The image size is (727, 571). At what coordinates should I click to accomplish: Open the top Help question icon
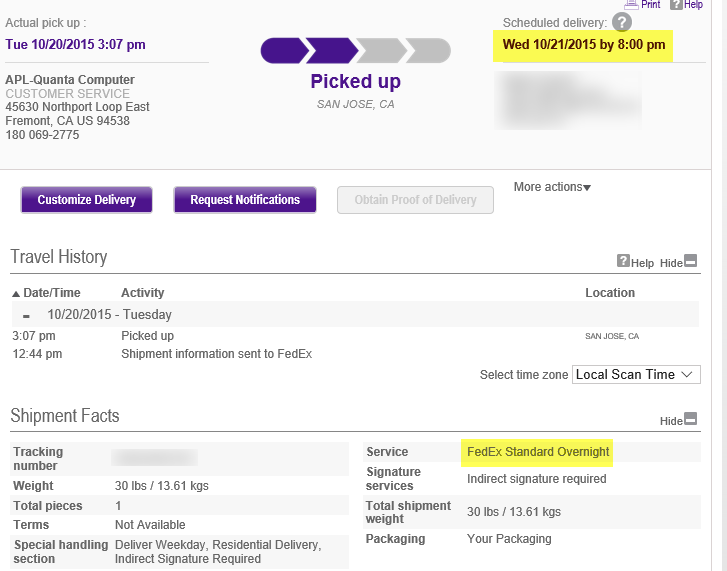point(676,4)
